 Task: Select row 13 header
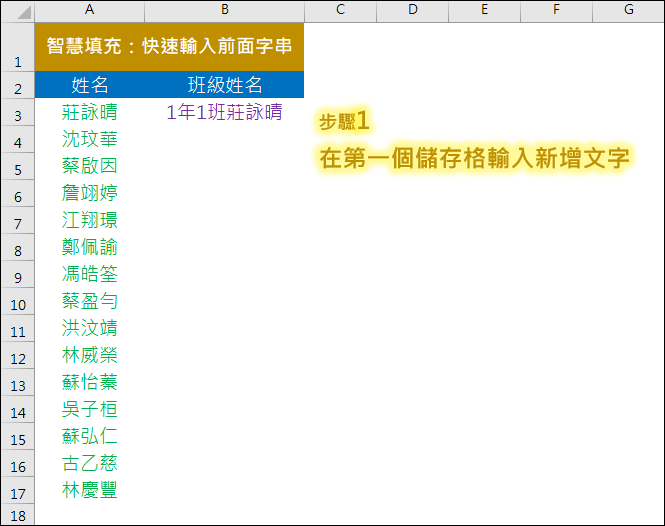point(18,382)
